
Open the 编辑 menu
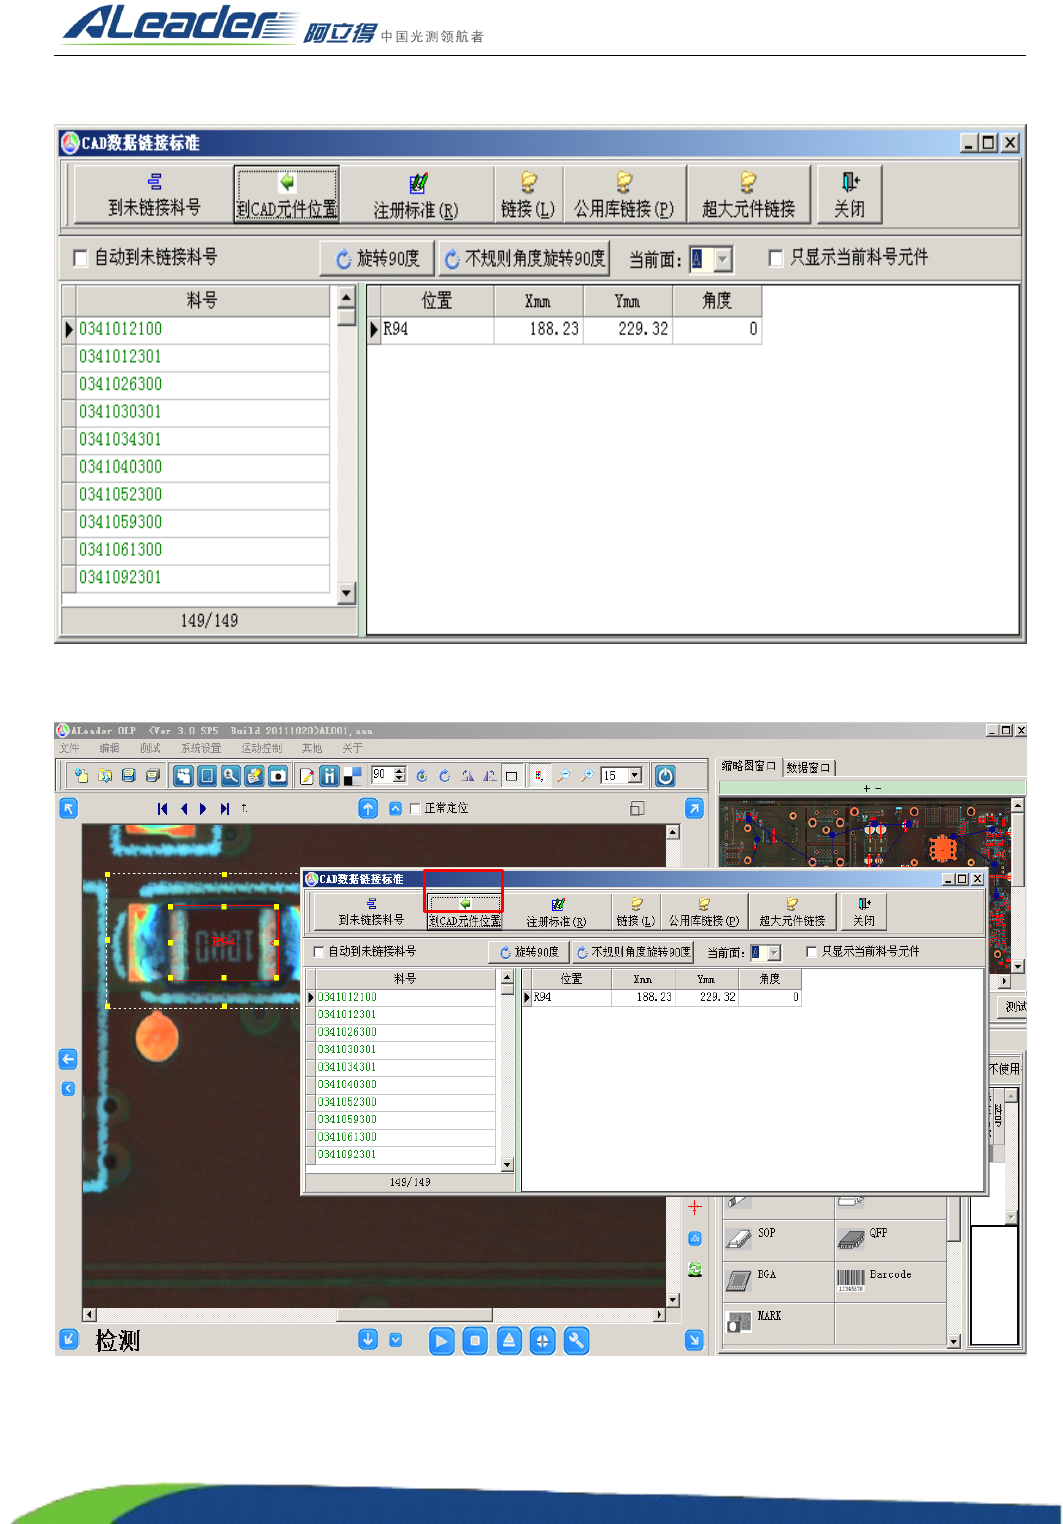[x=109, y=748]
